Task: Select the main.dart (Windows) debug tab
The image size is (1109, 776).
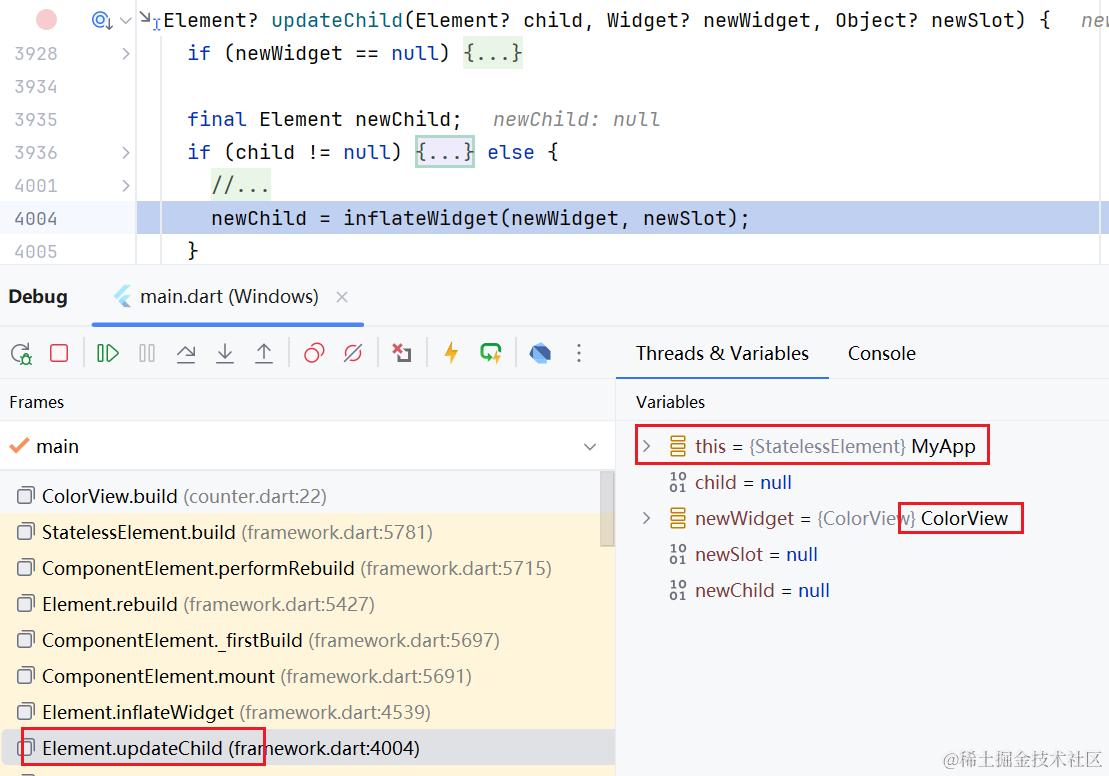Action: click(x=228, y=296)
